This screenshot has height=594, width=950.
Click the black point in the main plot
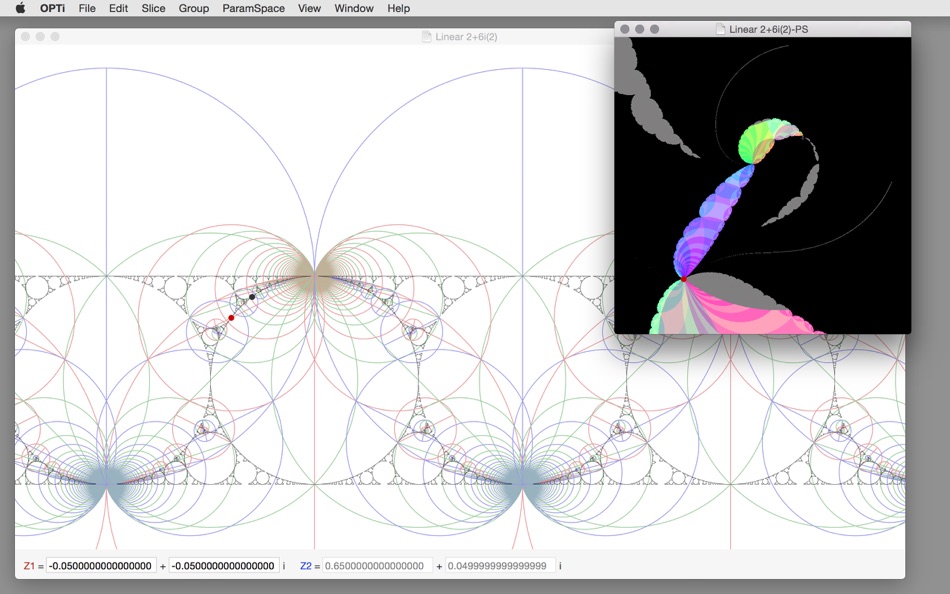[252, 297]
